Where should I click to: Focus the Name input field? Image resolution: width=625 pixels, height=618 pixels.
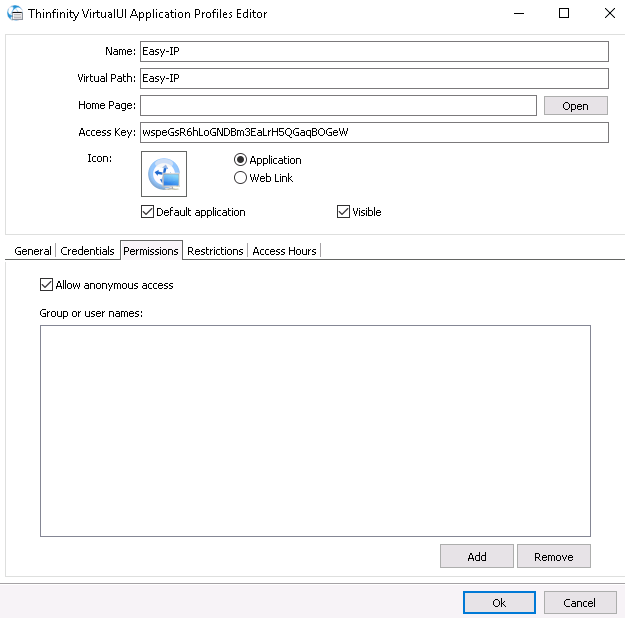click(x=374, y=51)
